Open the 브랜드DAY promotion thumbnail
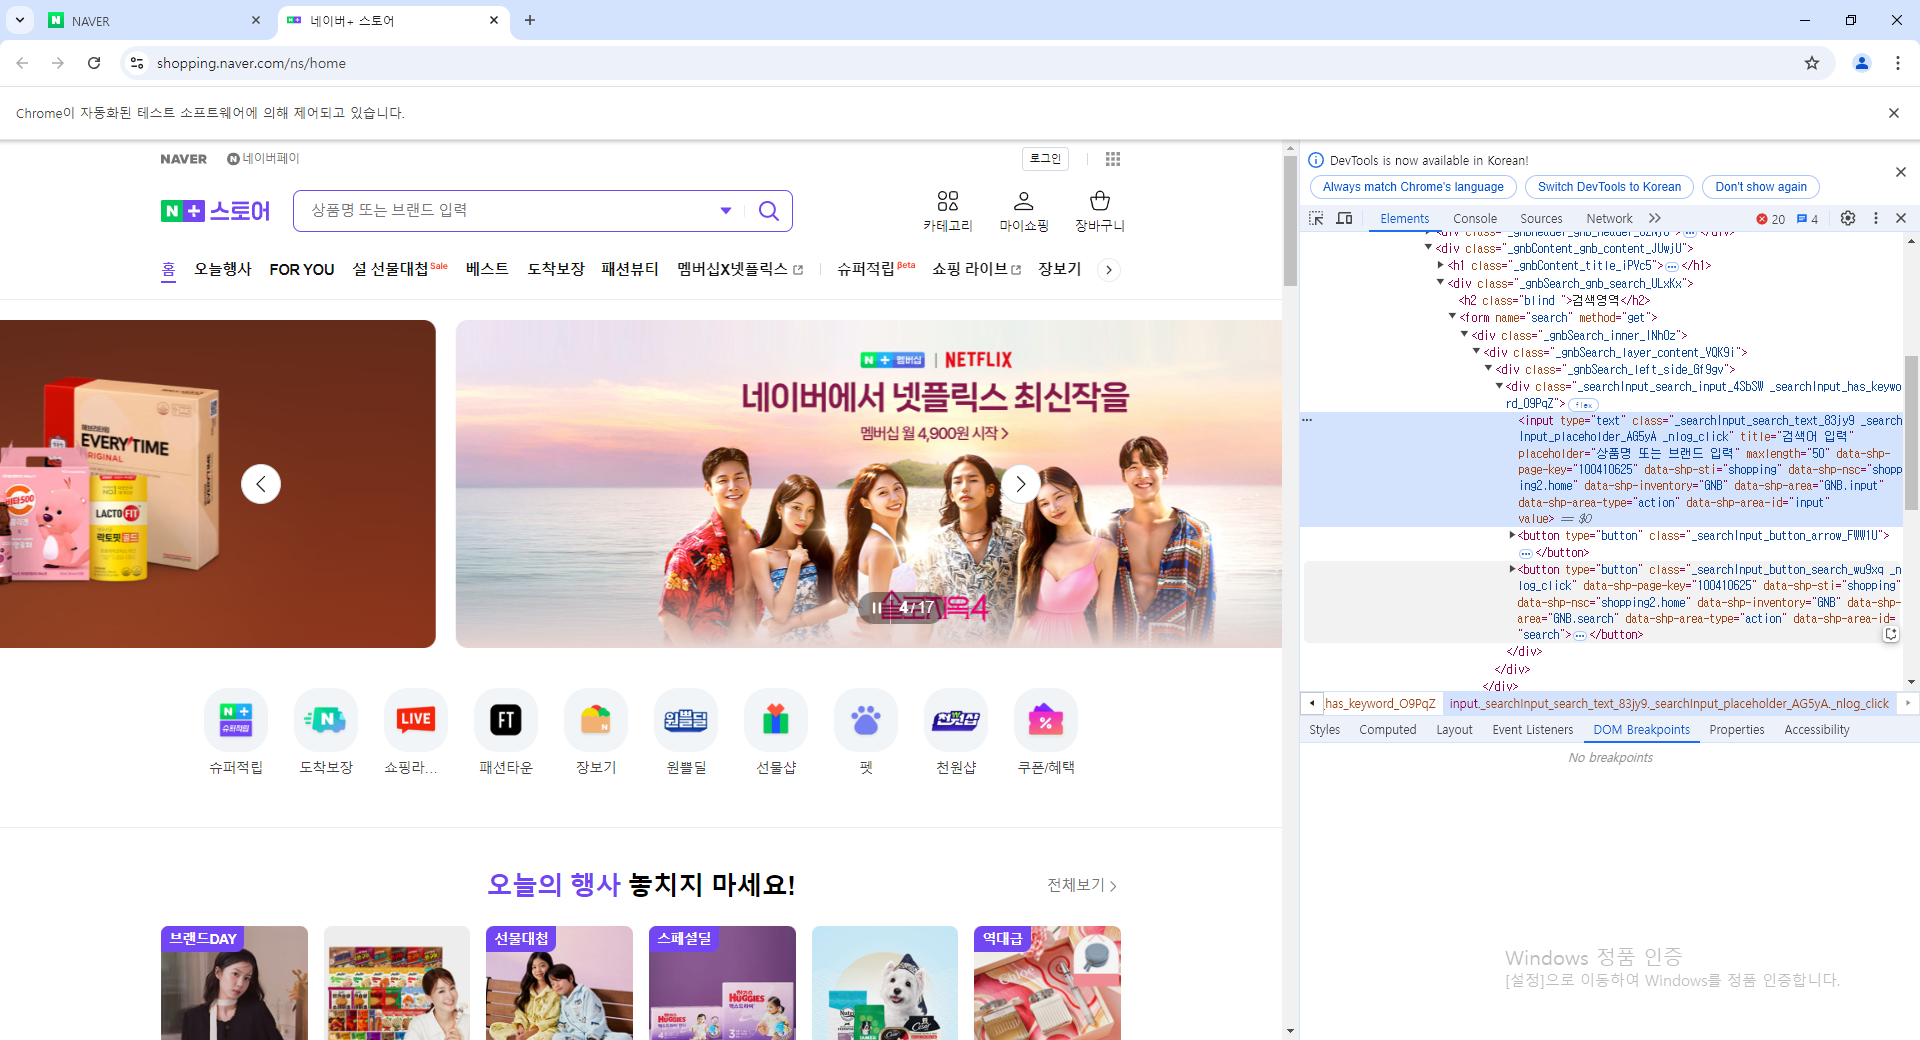Image resolution: width=1920 pixels, height=1040 pixels. coord(234,983)
